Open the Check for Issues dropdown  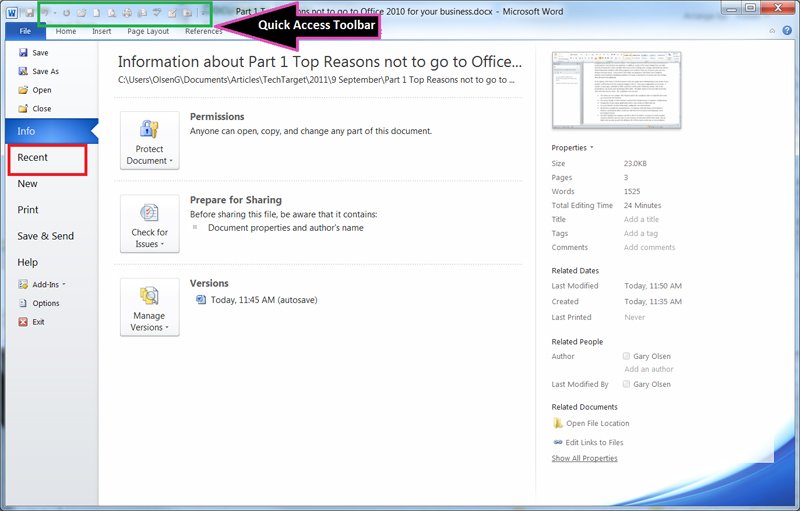149,223
